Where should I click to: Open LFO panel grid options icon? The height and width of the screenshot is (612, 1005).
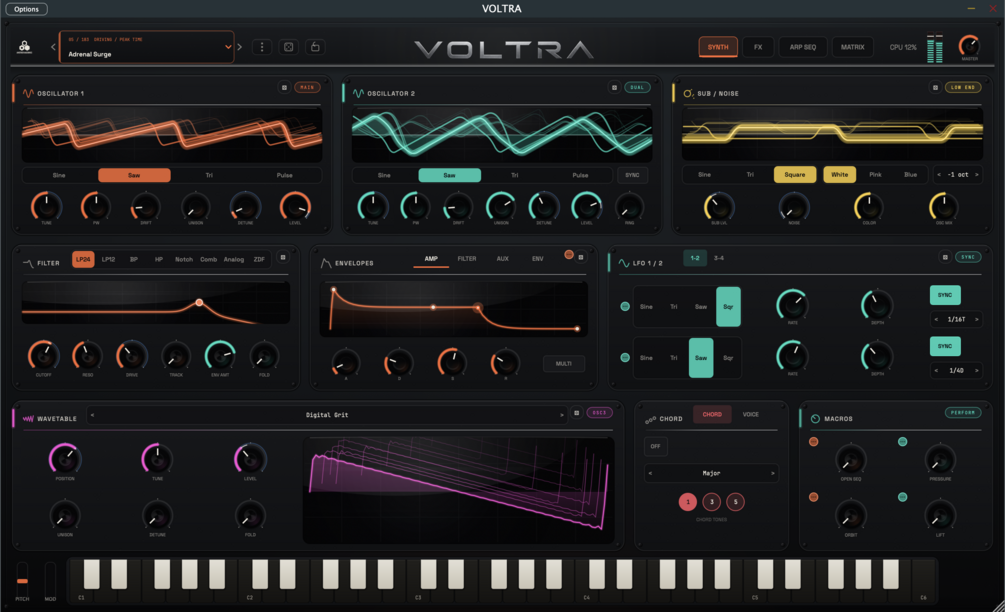[945, 257]
